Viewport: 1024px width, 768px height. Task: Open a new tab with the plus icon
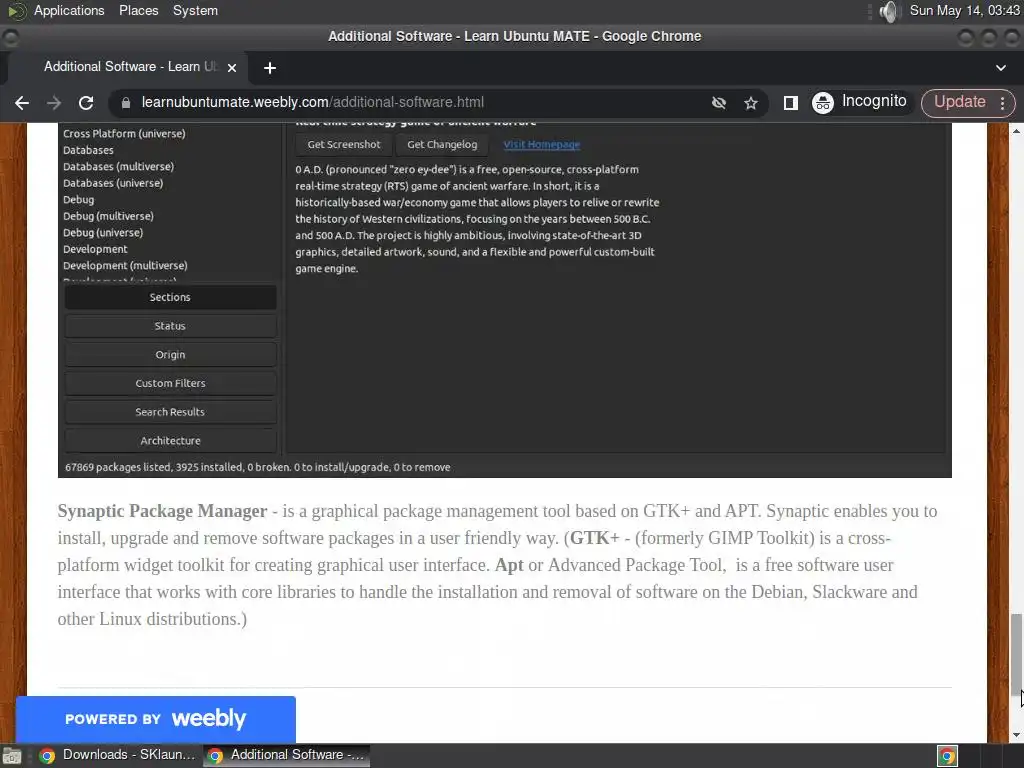pyautogui.click(x=270, y=67)
